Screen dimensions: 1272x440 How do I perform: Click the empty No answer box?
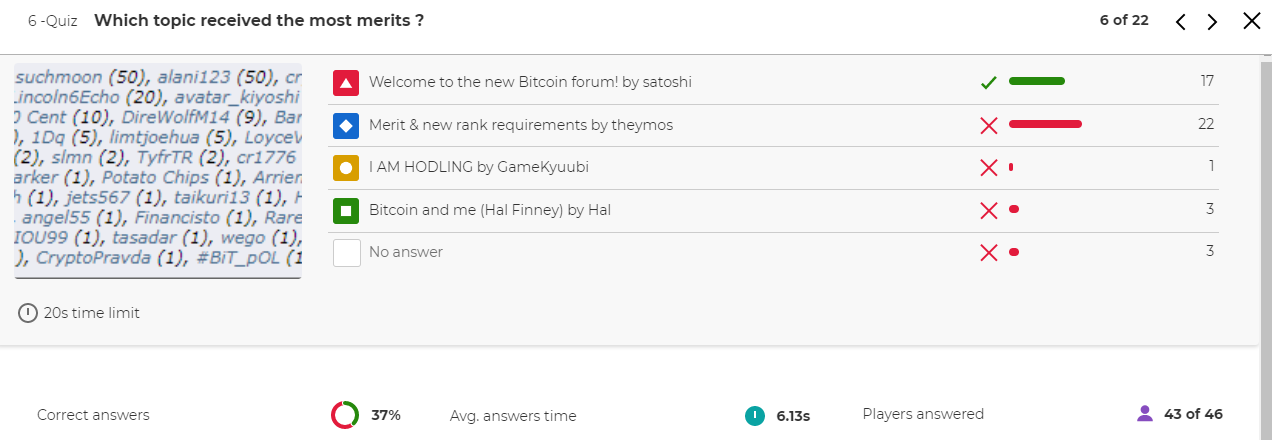click(x=346, y=253)
